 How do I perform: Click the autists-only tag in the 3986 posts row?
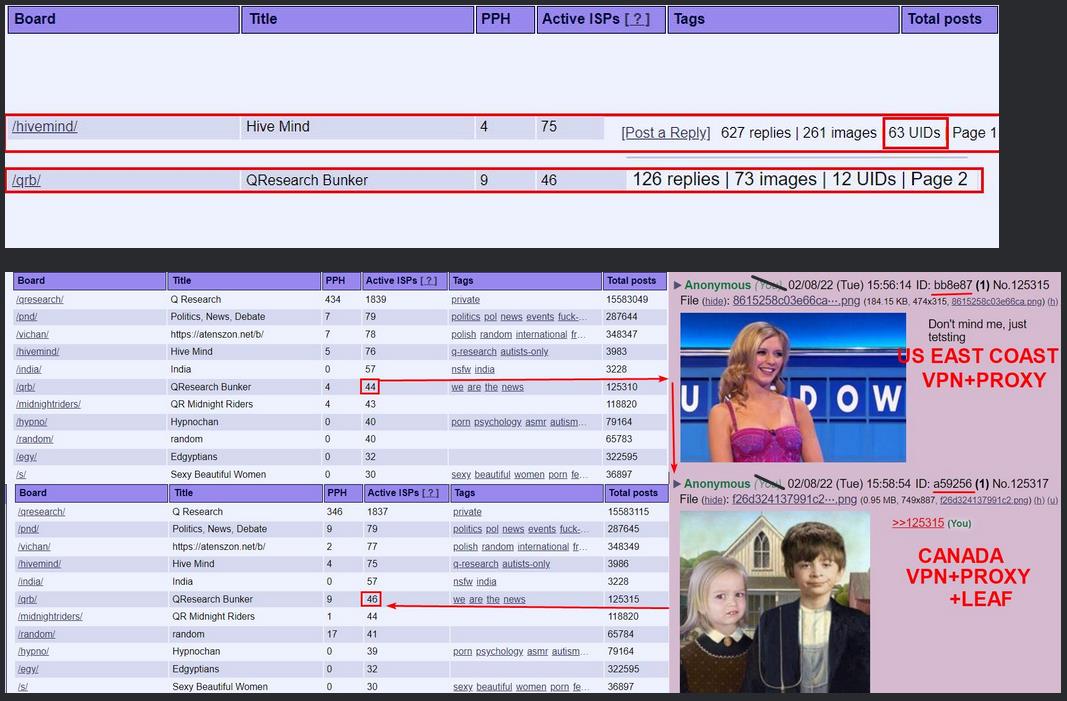pos(526,564)
